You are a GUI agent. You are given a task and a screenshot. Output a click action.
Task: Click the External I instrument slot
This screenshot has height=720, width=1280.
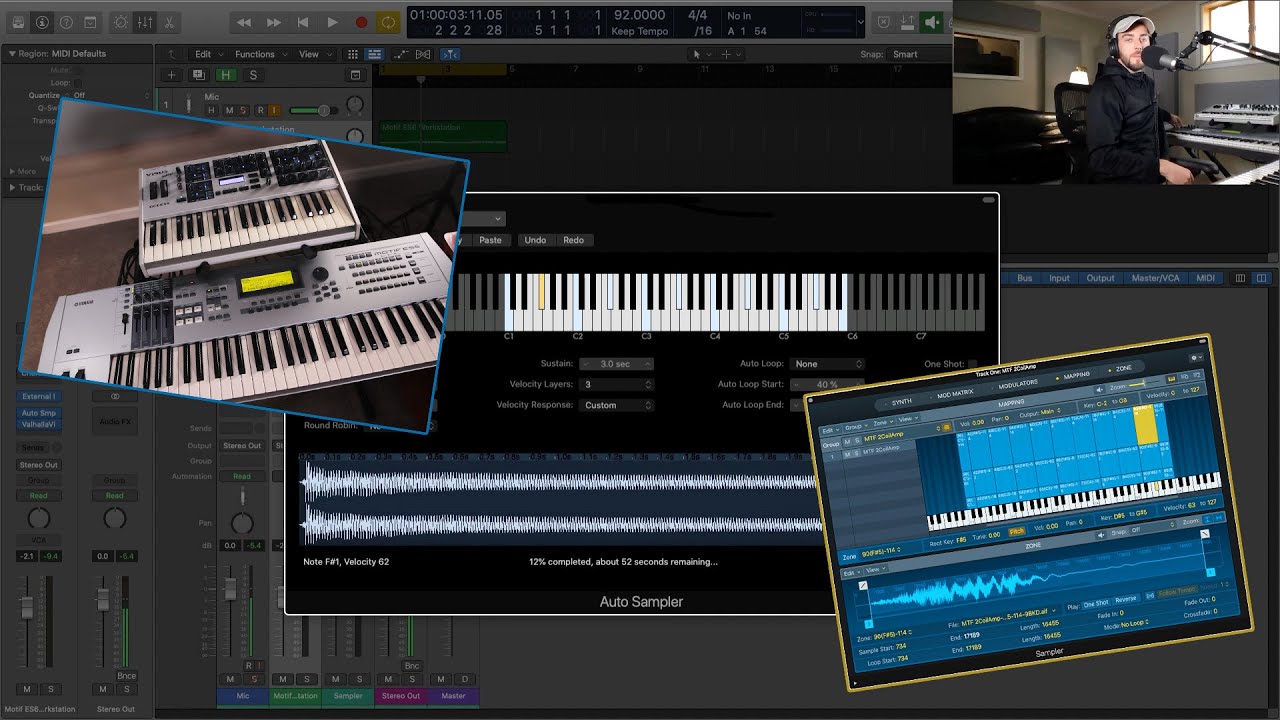(39, 396)
